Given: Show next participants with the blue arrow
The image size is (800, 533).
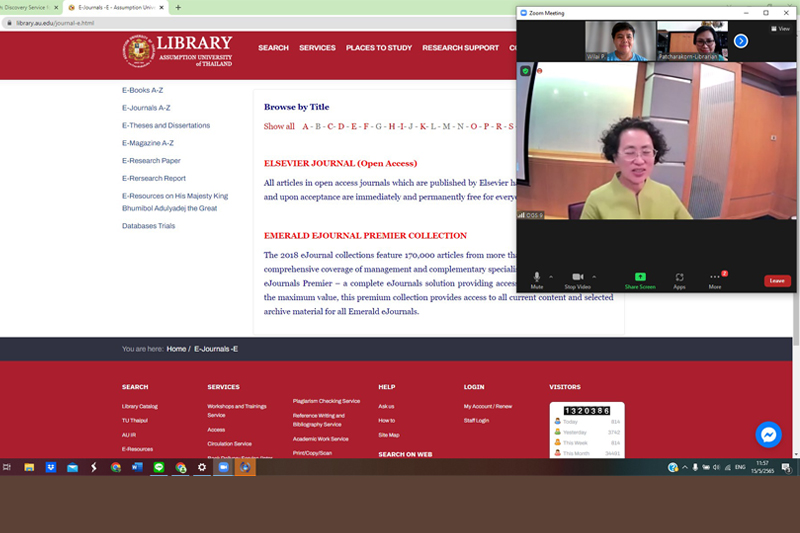Looking at the screenshot, I should tap(741, 41).
